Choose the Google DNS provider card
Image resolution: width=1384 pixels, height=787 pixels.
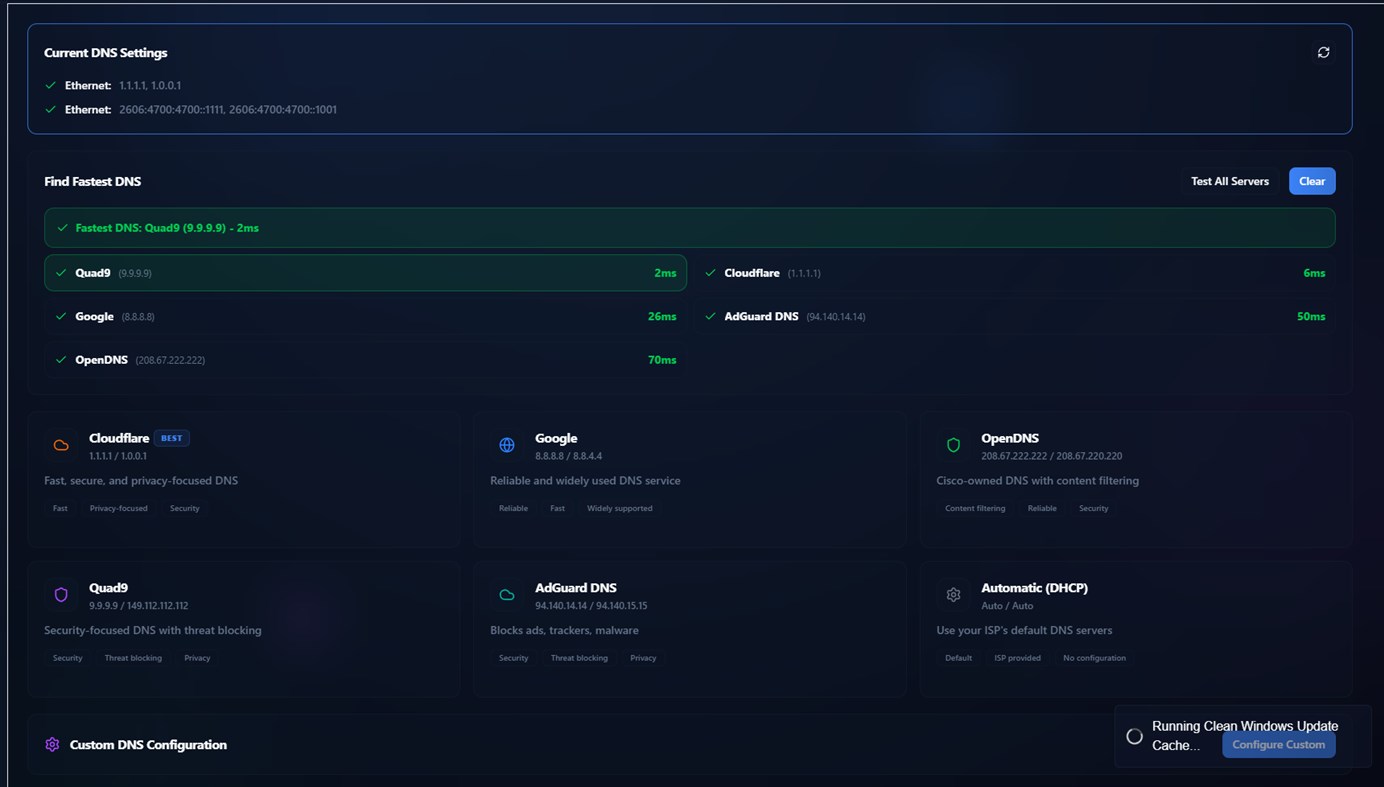[x=690, y=479]
